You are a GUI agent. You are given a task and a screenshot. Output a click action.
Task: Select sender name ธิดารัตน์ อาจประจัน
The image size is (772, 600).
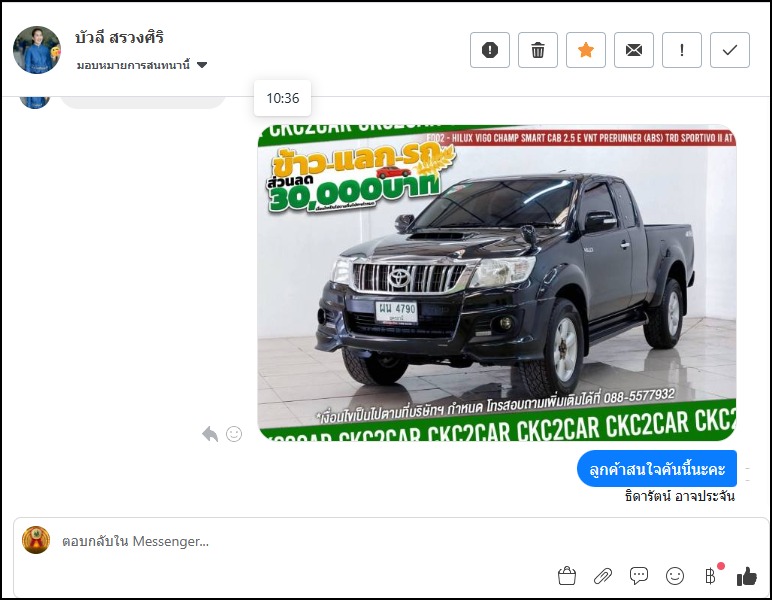[679, 496]
